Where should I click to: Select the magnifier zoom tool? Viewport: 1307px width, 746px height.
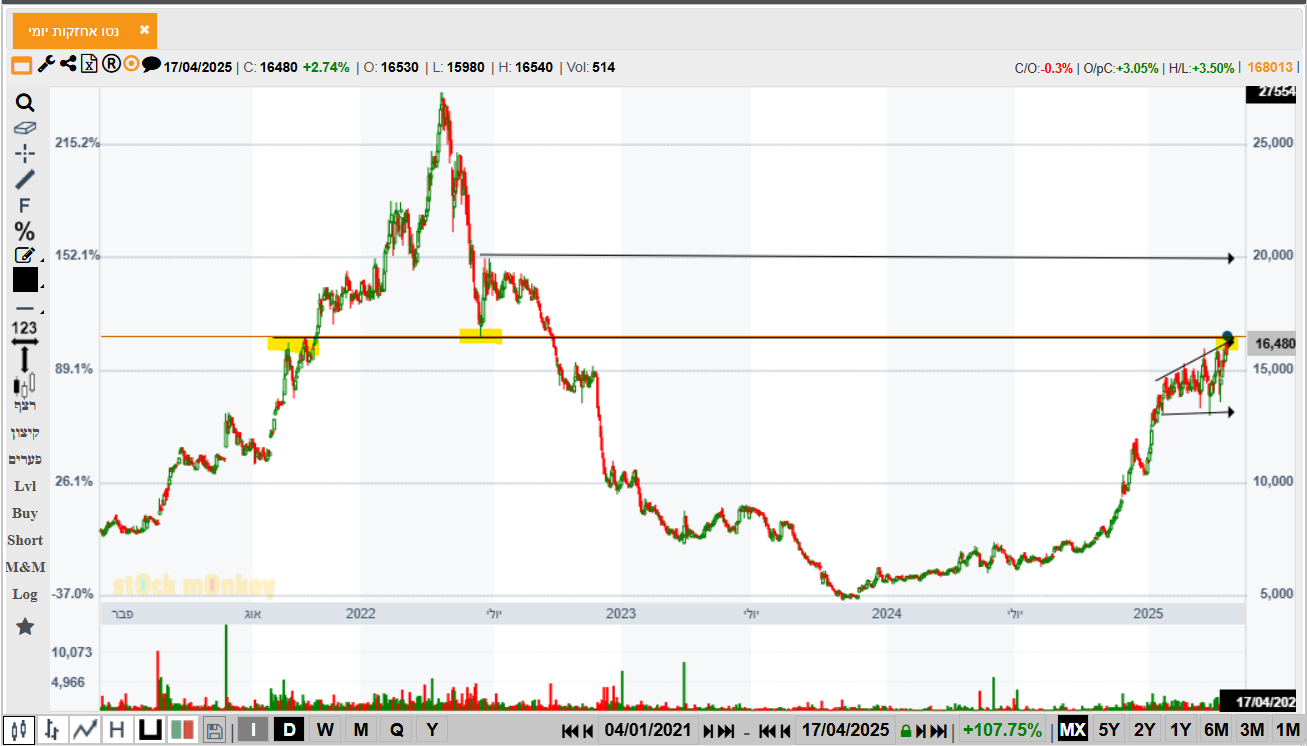click(25, 102)
